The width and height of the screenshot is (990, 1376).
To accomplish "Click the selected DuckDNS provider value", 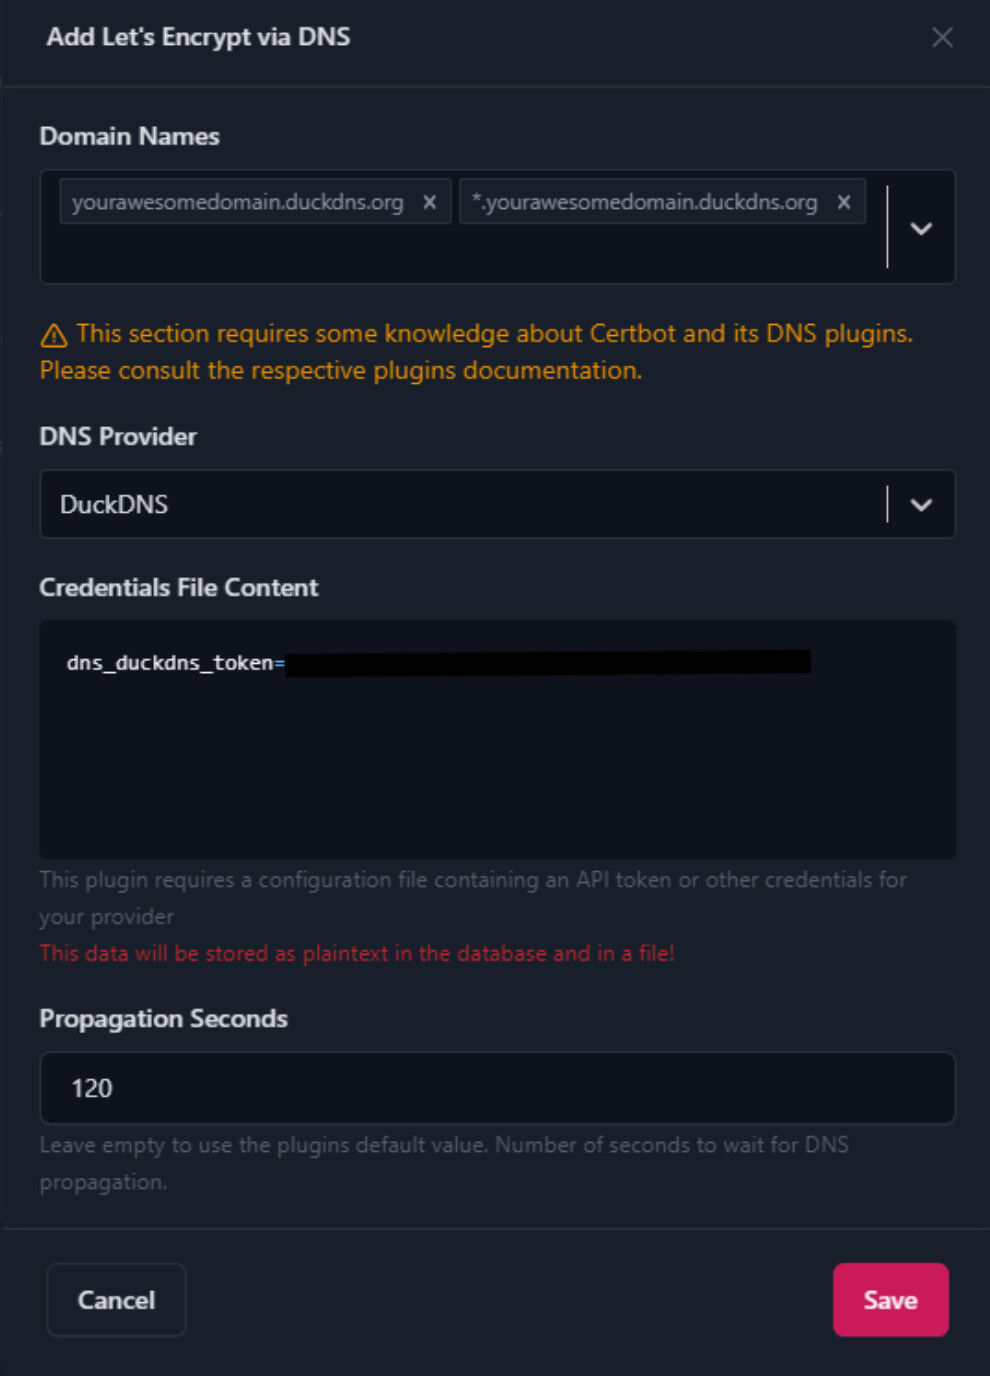I will [114, 505].
